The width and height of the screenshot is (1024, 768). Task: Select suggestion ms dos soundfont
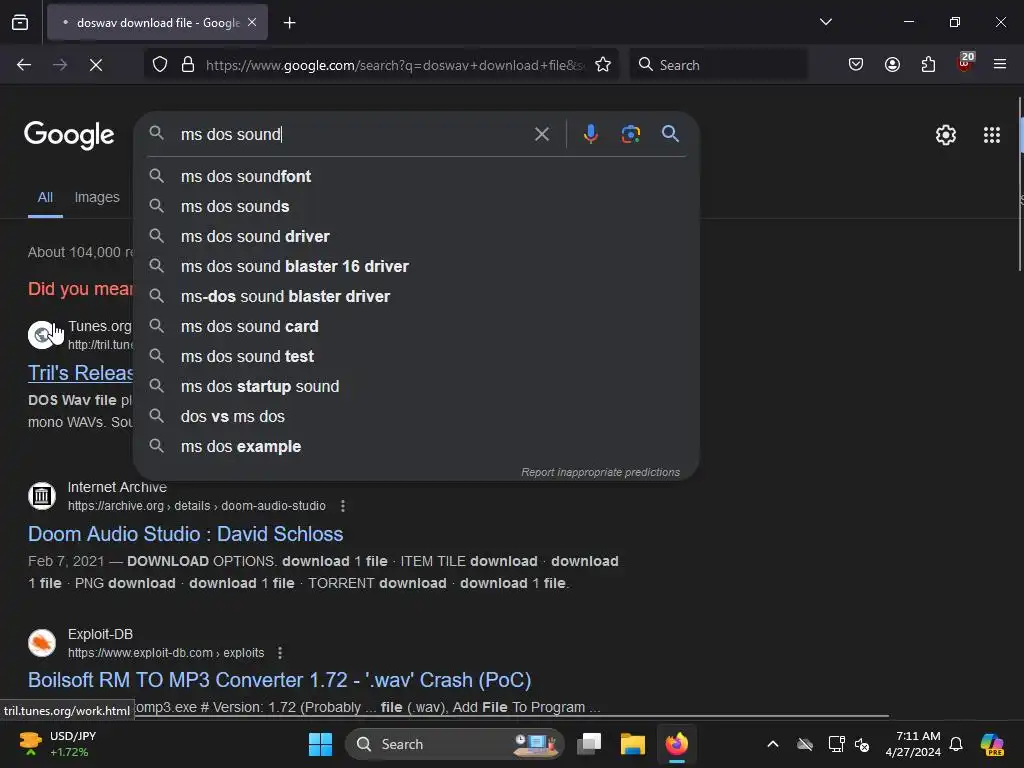(417, 176)
